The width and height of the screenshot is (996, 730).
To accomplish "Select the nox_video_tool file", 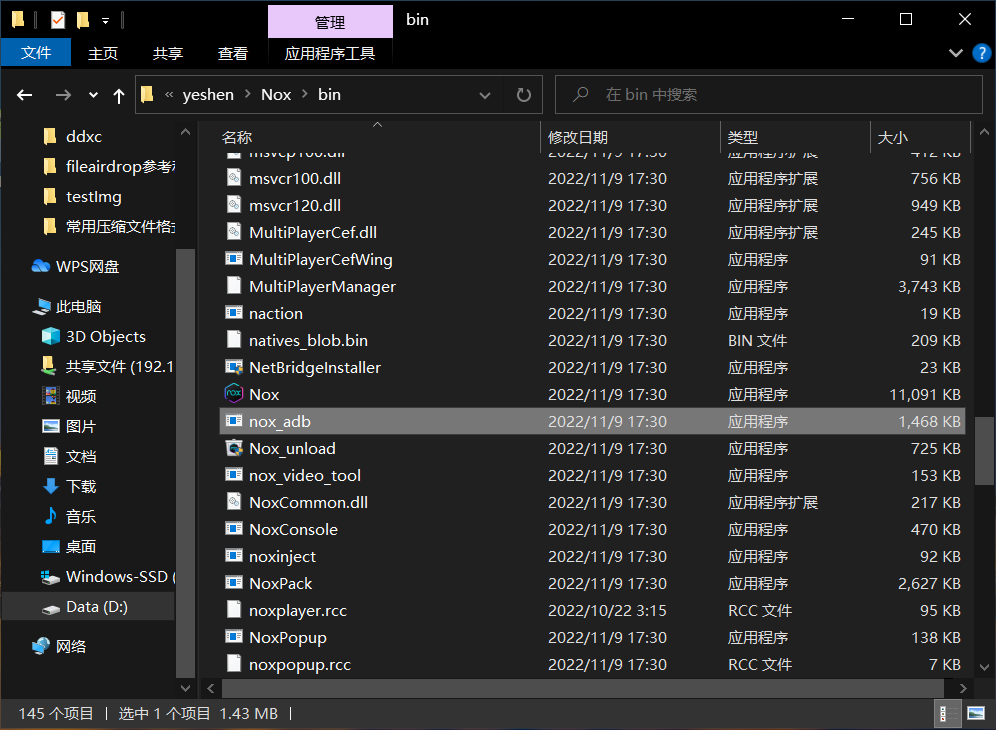I will (x=592, y=475).
